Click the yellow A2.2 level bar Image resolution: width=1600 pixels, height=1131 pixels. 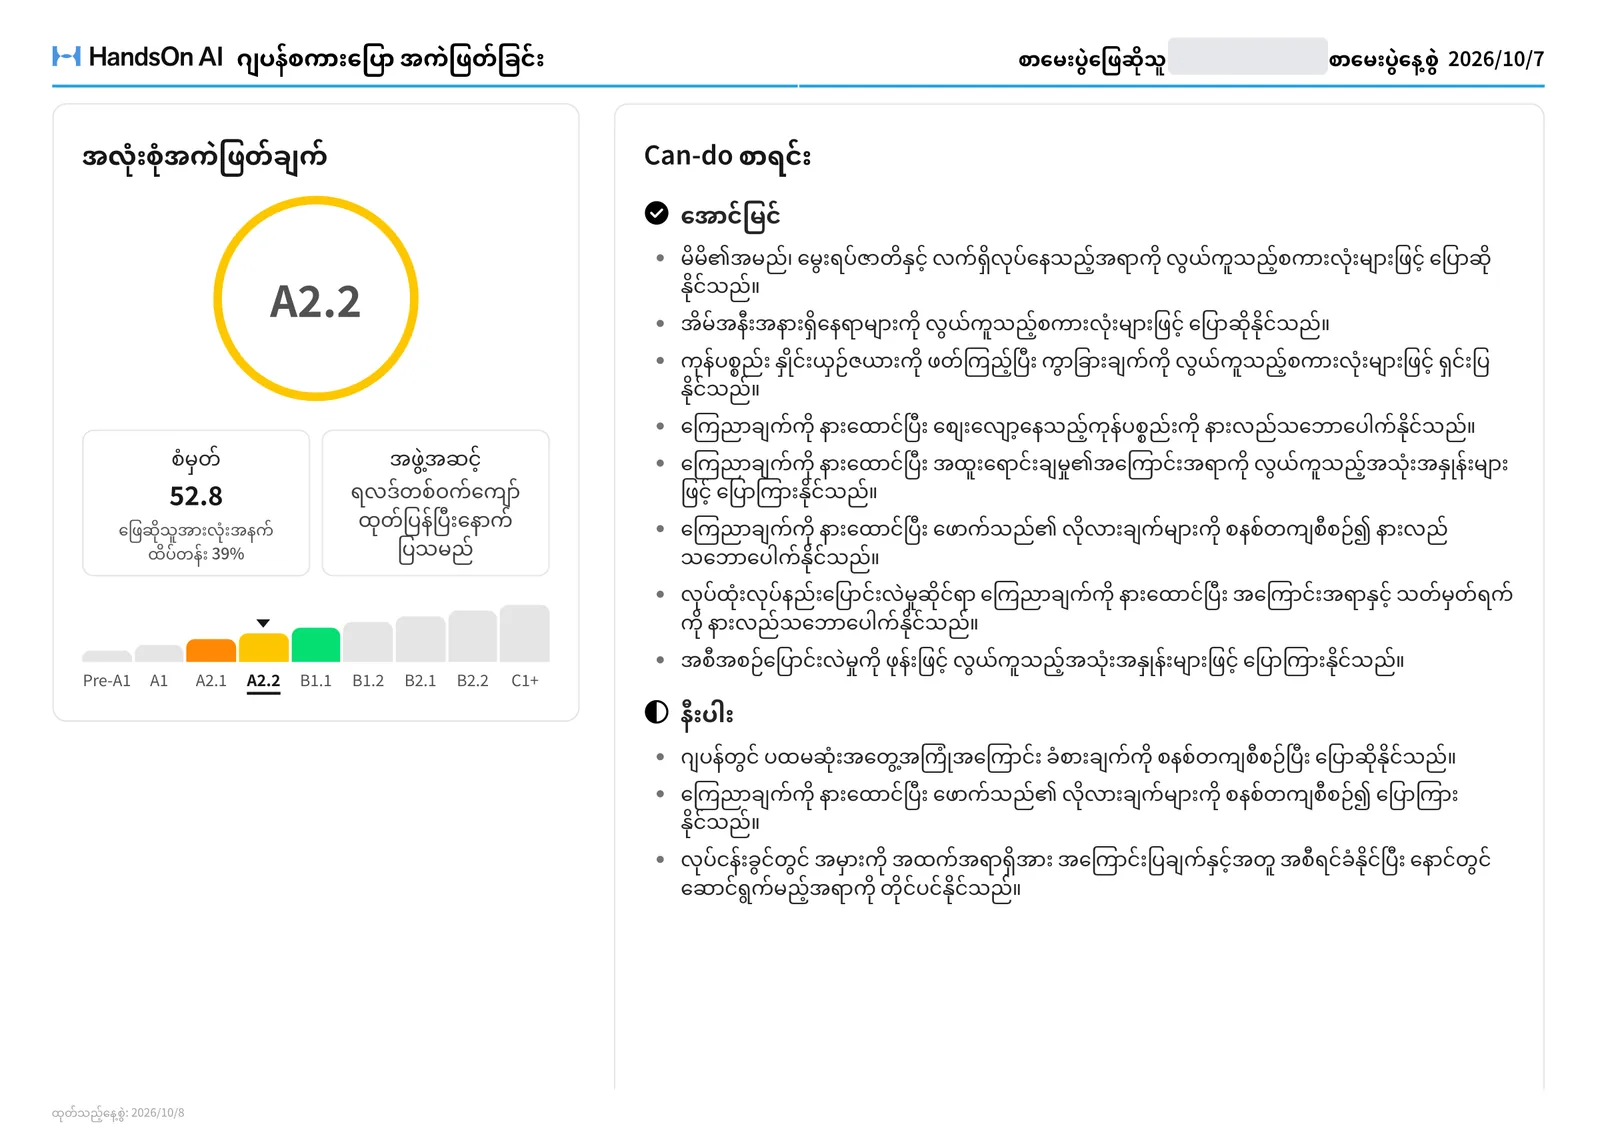point(263,647)
